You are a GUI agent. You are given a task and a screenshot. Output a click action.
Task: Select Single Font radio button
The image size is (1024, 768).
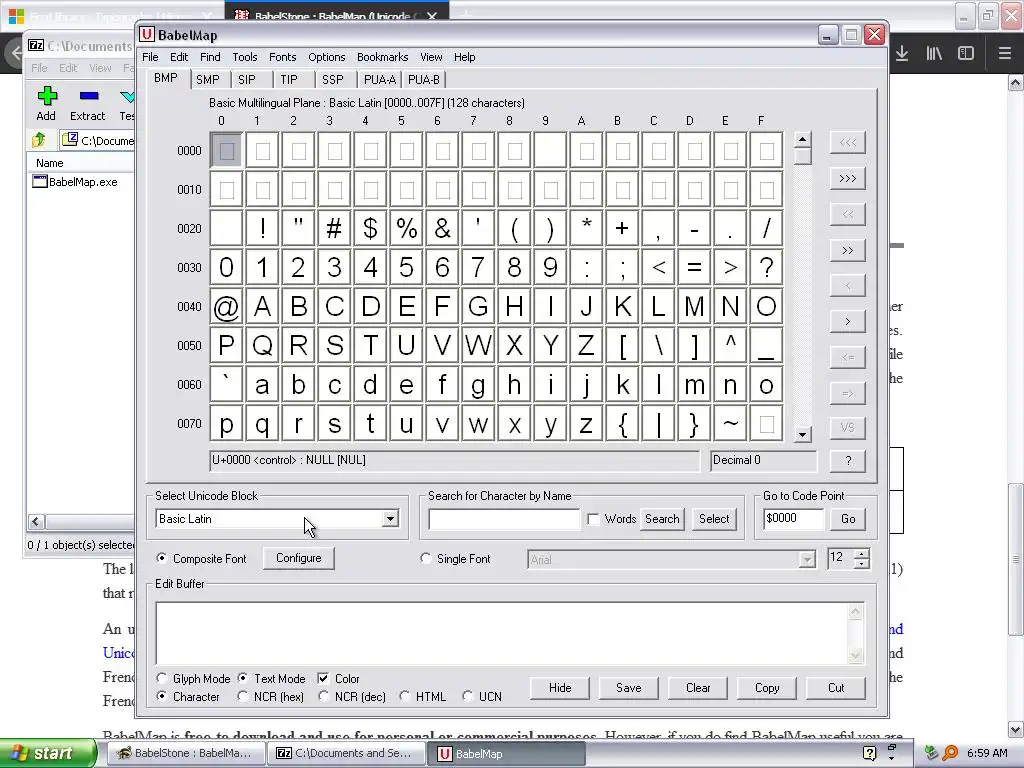426,558
